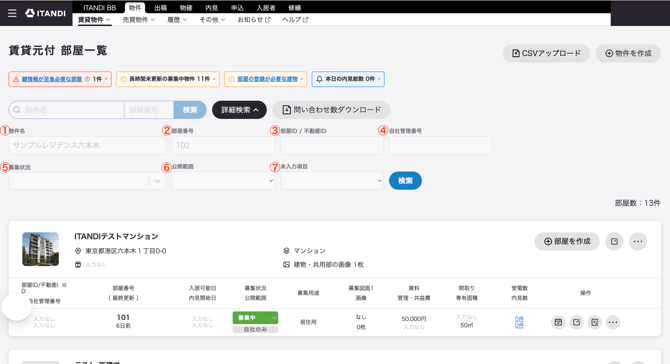Click the CSVアップロード button
This screenshot has height=364, width=670.
pos(546,53)
